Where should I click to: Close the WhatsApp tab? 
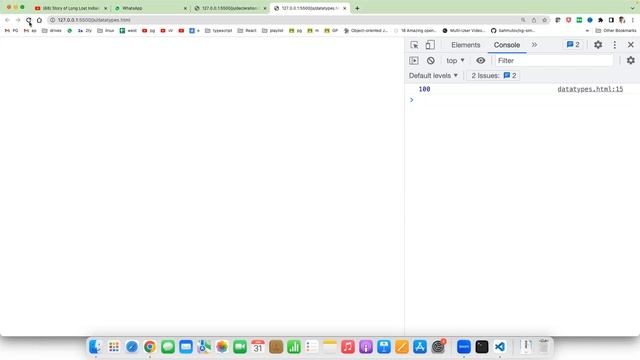[x=185, y=8]
